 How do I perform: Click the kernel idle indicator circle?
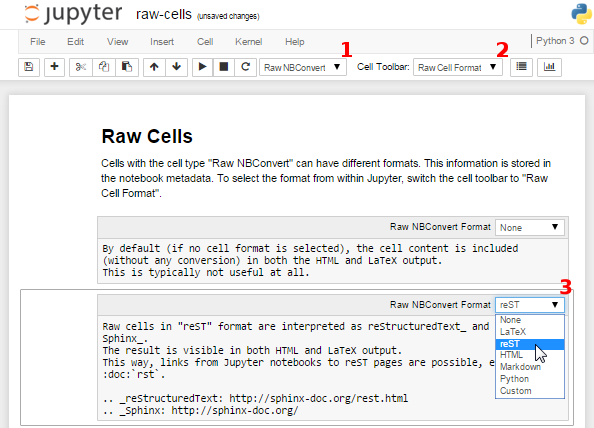584,41
